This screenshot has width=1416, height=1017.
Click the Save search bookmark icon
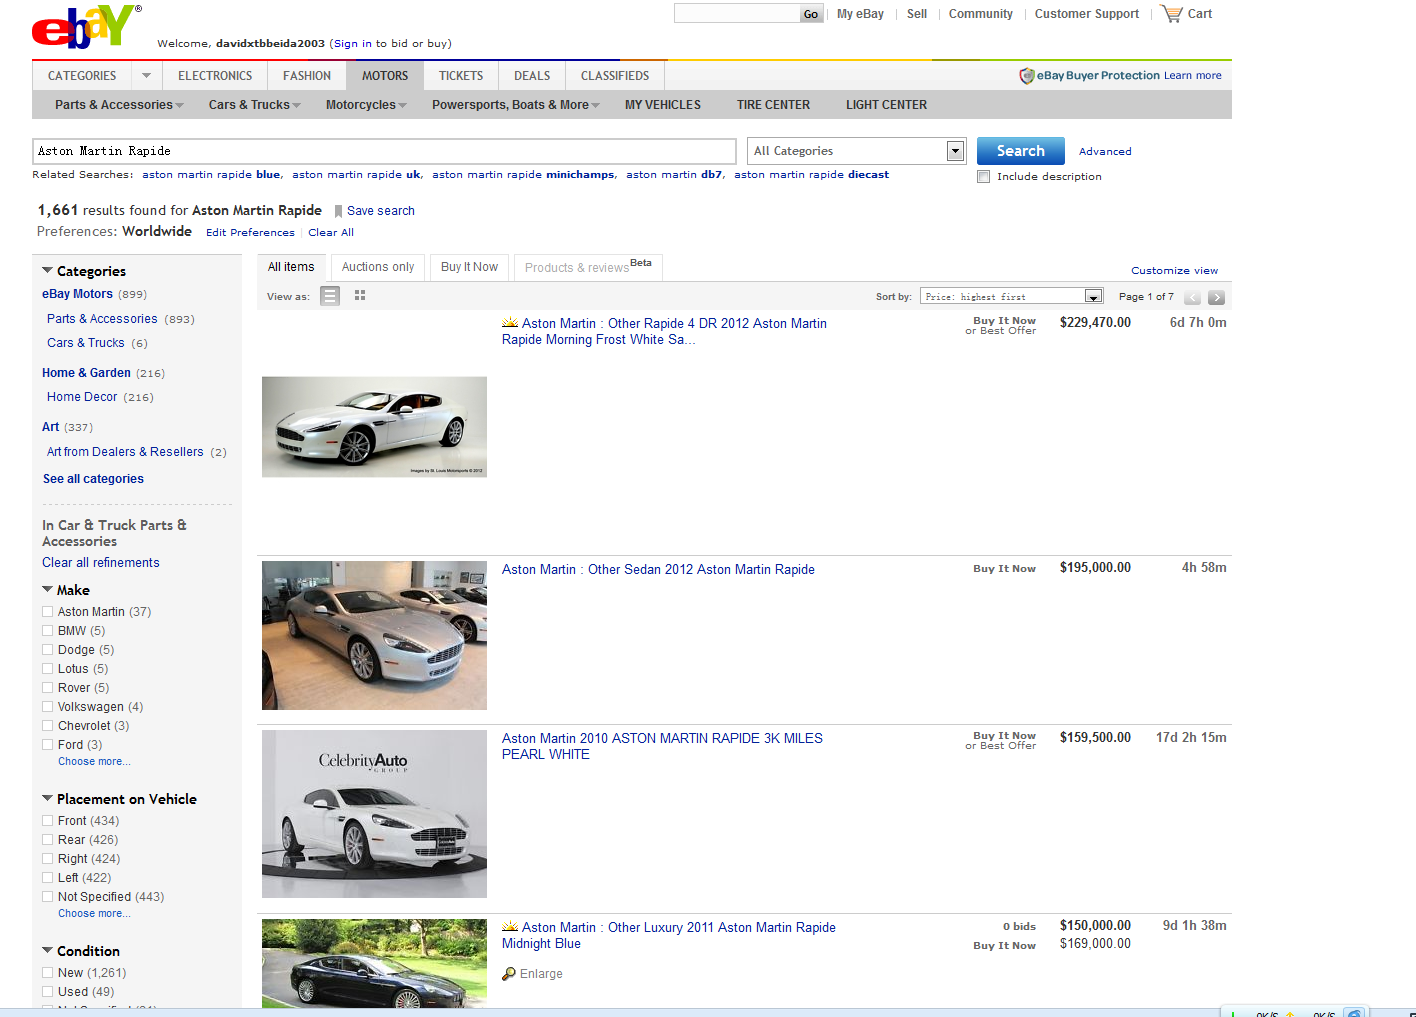pyautogui.click(x=338, y=211)
